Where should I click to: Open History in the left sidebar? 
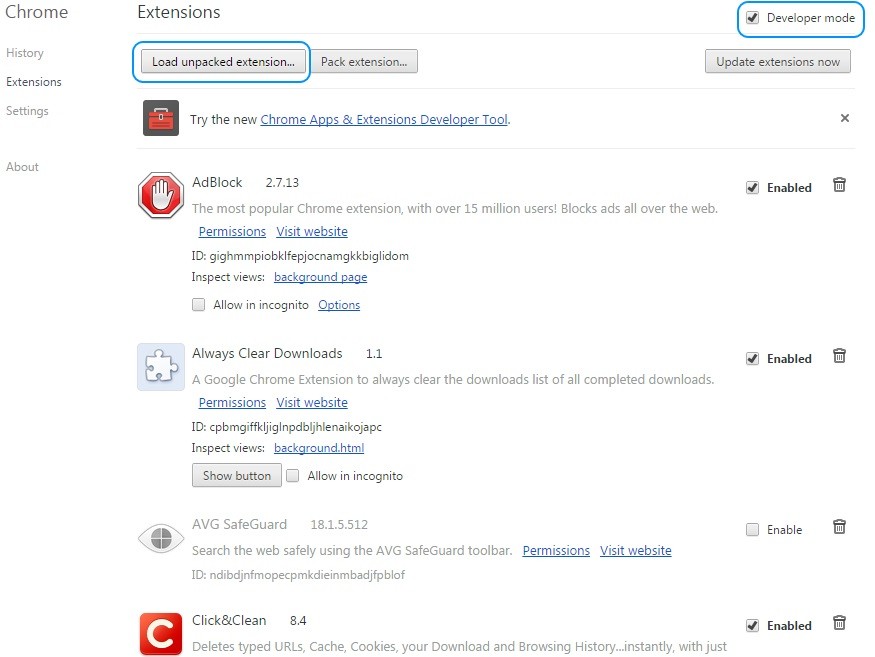point(25,53)
